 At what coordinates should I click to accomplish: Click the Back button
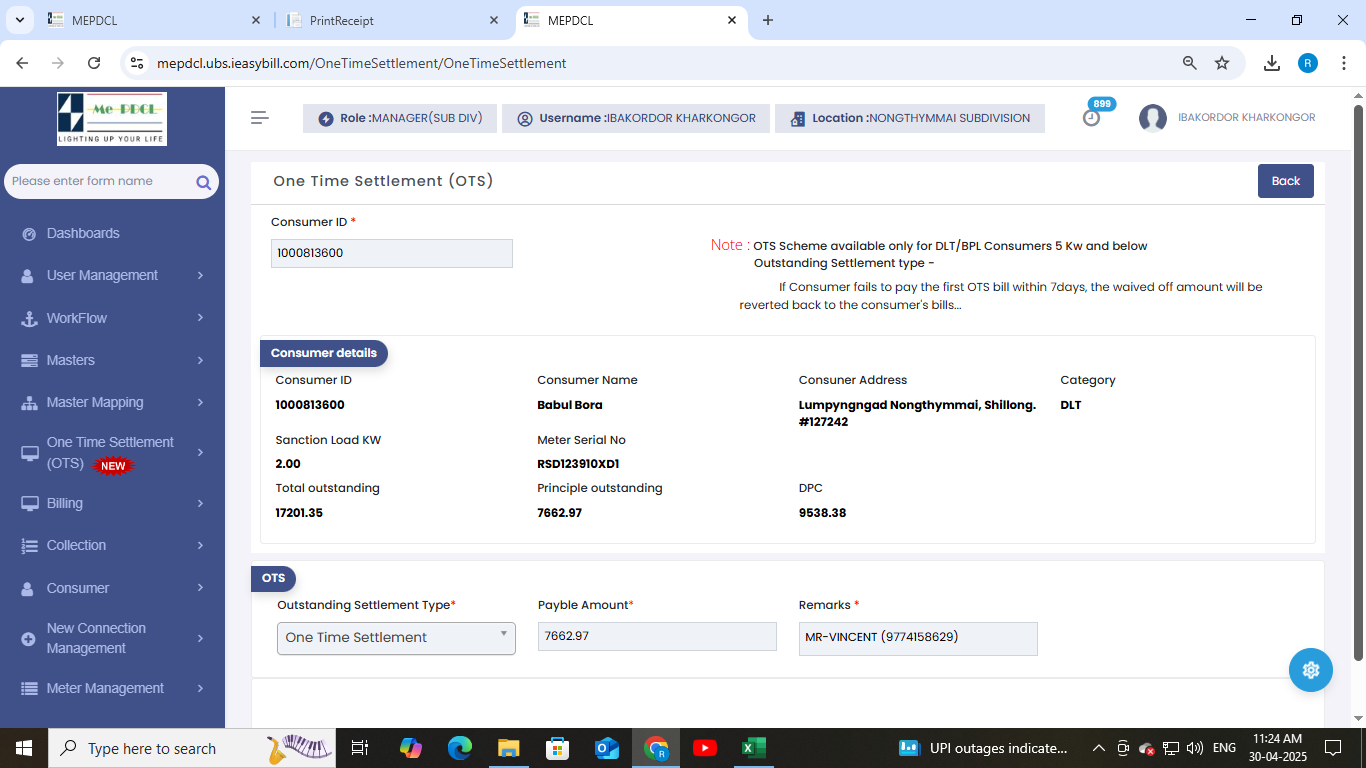point(1286,181)
